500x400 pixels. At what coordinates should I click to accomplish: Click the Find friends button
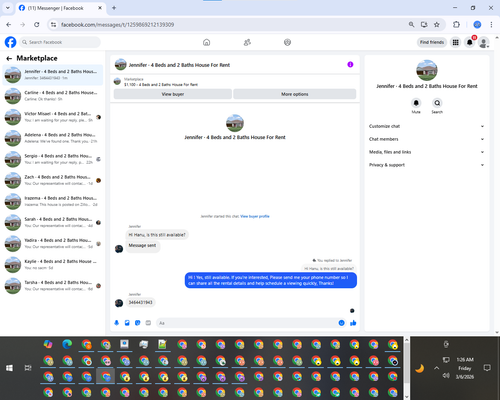432,42
